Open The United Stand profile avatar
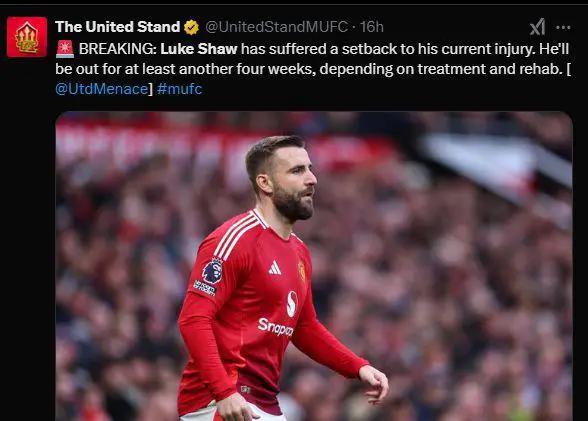 click(27, 37)
